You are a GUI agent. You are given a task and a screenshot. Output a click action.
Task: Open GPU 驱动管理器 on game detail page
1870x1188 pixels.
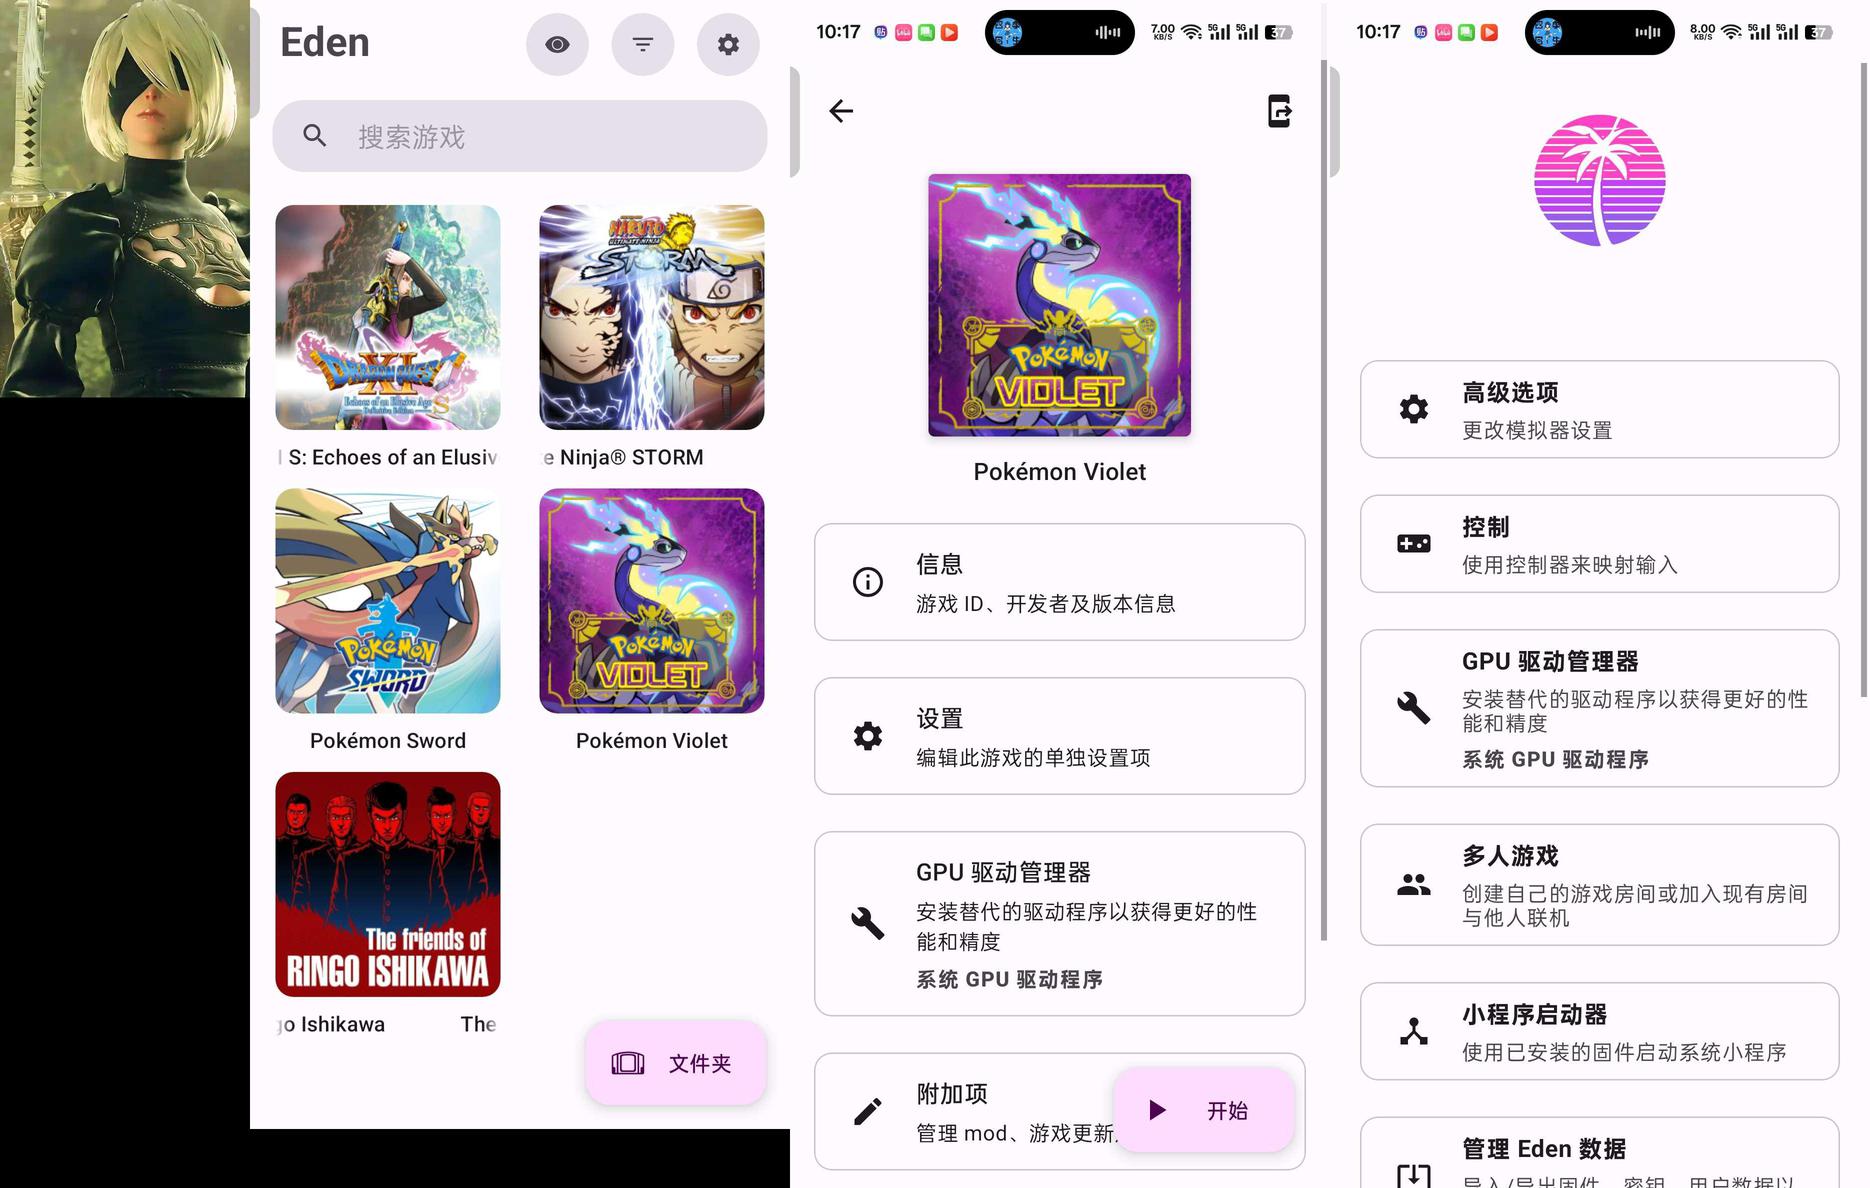(1059, 924)
